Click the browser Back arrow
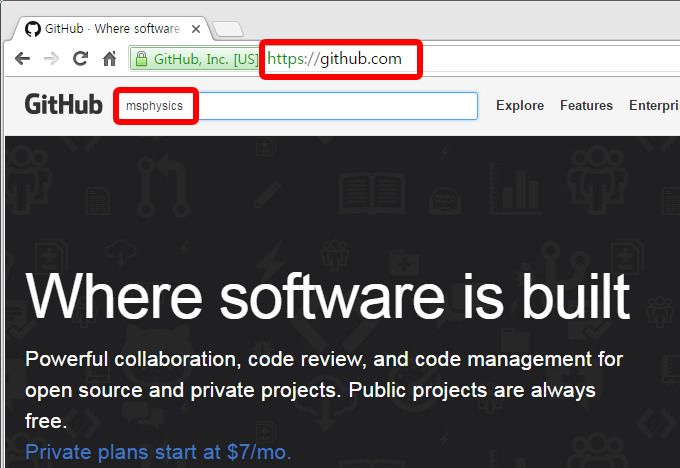This screenshot has height=468, width=680. [x=22, y=58]
